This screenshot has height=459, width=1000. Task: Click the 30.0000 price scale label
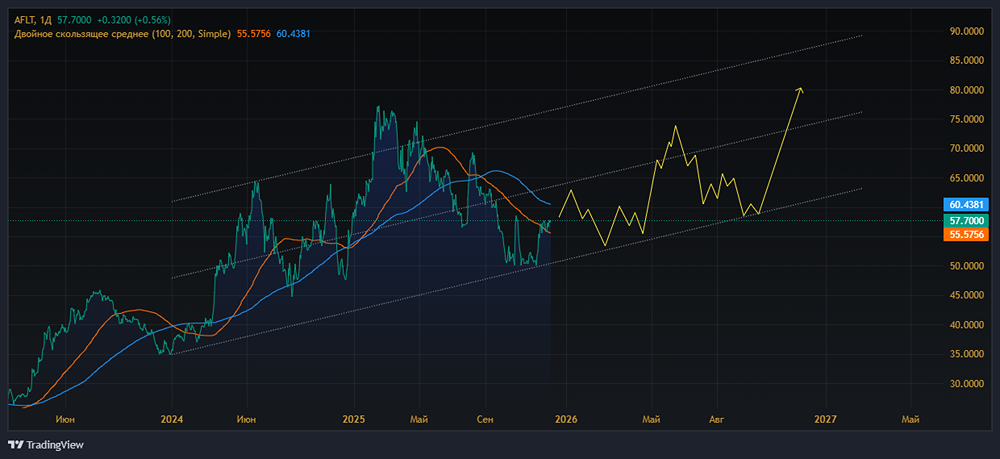(966, 383)
